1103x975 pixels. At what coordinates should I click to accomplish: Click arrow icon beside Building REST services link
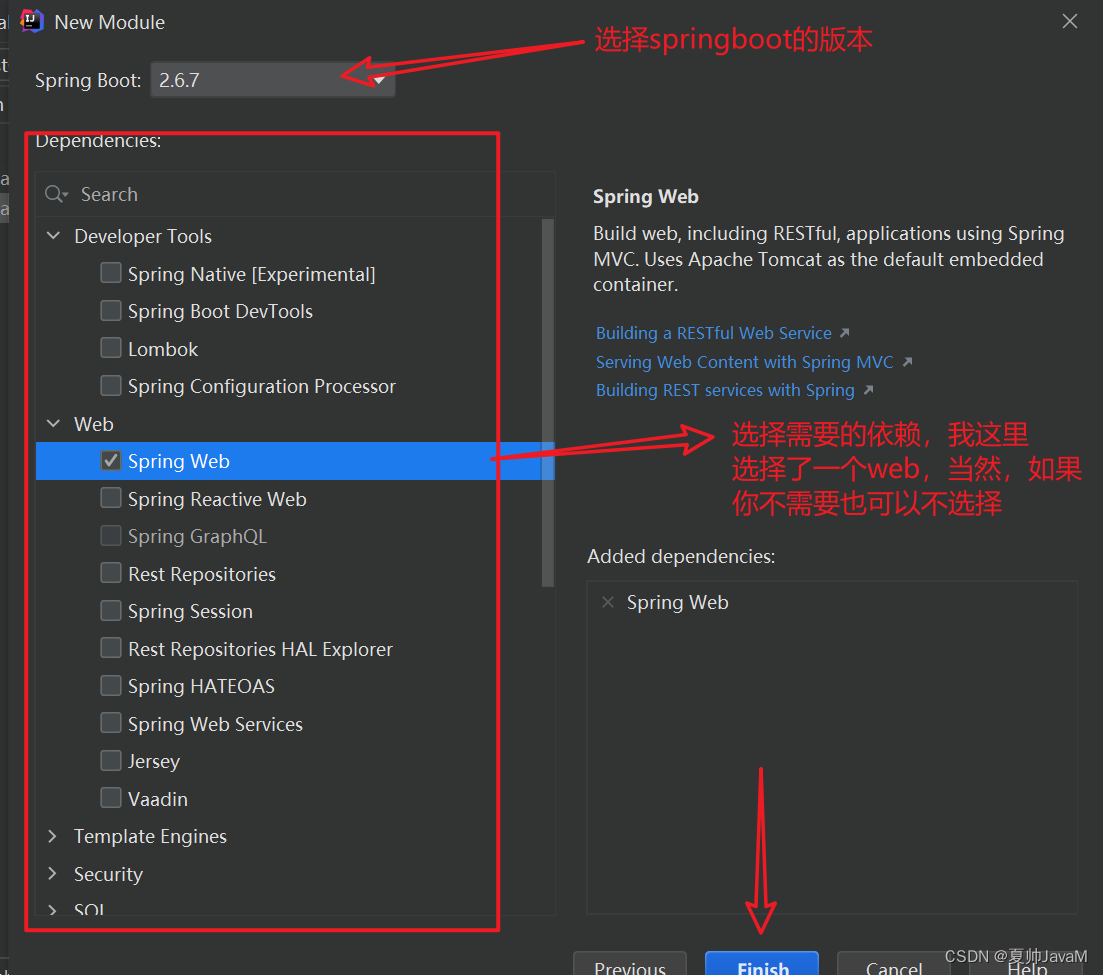869,390
